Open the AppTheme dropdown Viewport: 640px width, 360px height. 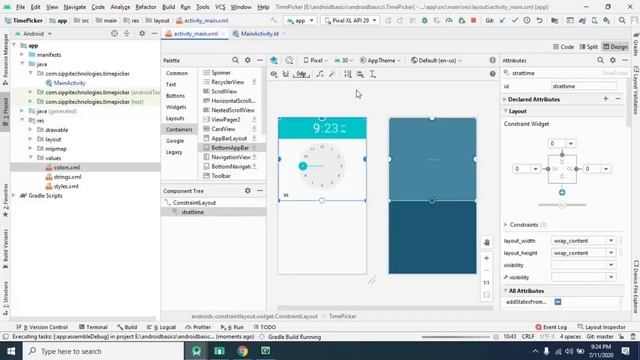point(380,60)
